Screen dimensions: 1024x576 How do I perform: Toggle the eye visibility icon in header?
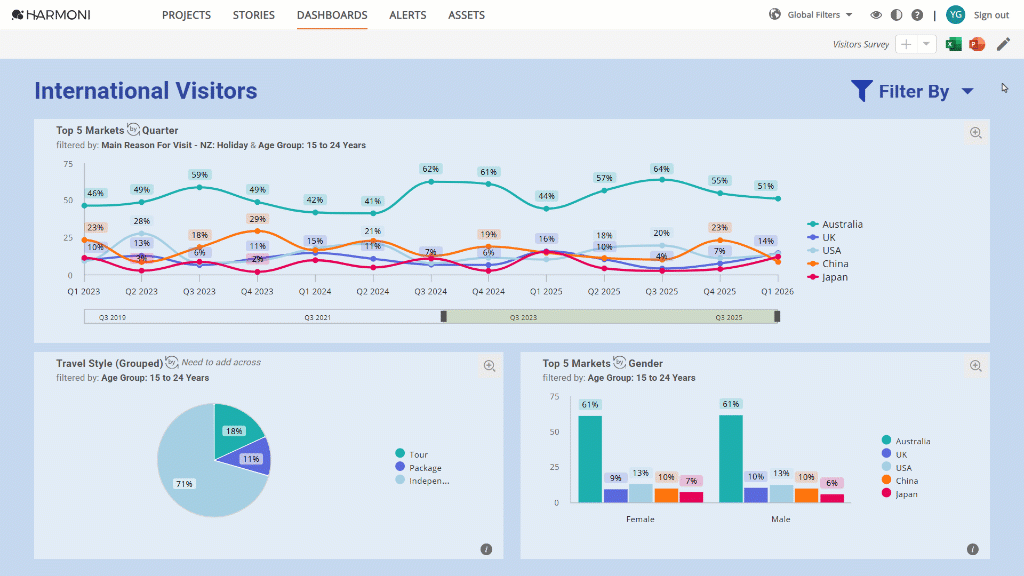click(x=876, y=15)
